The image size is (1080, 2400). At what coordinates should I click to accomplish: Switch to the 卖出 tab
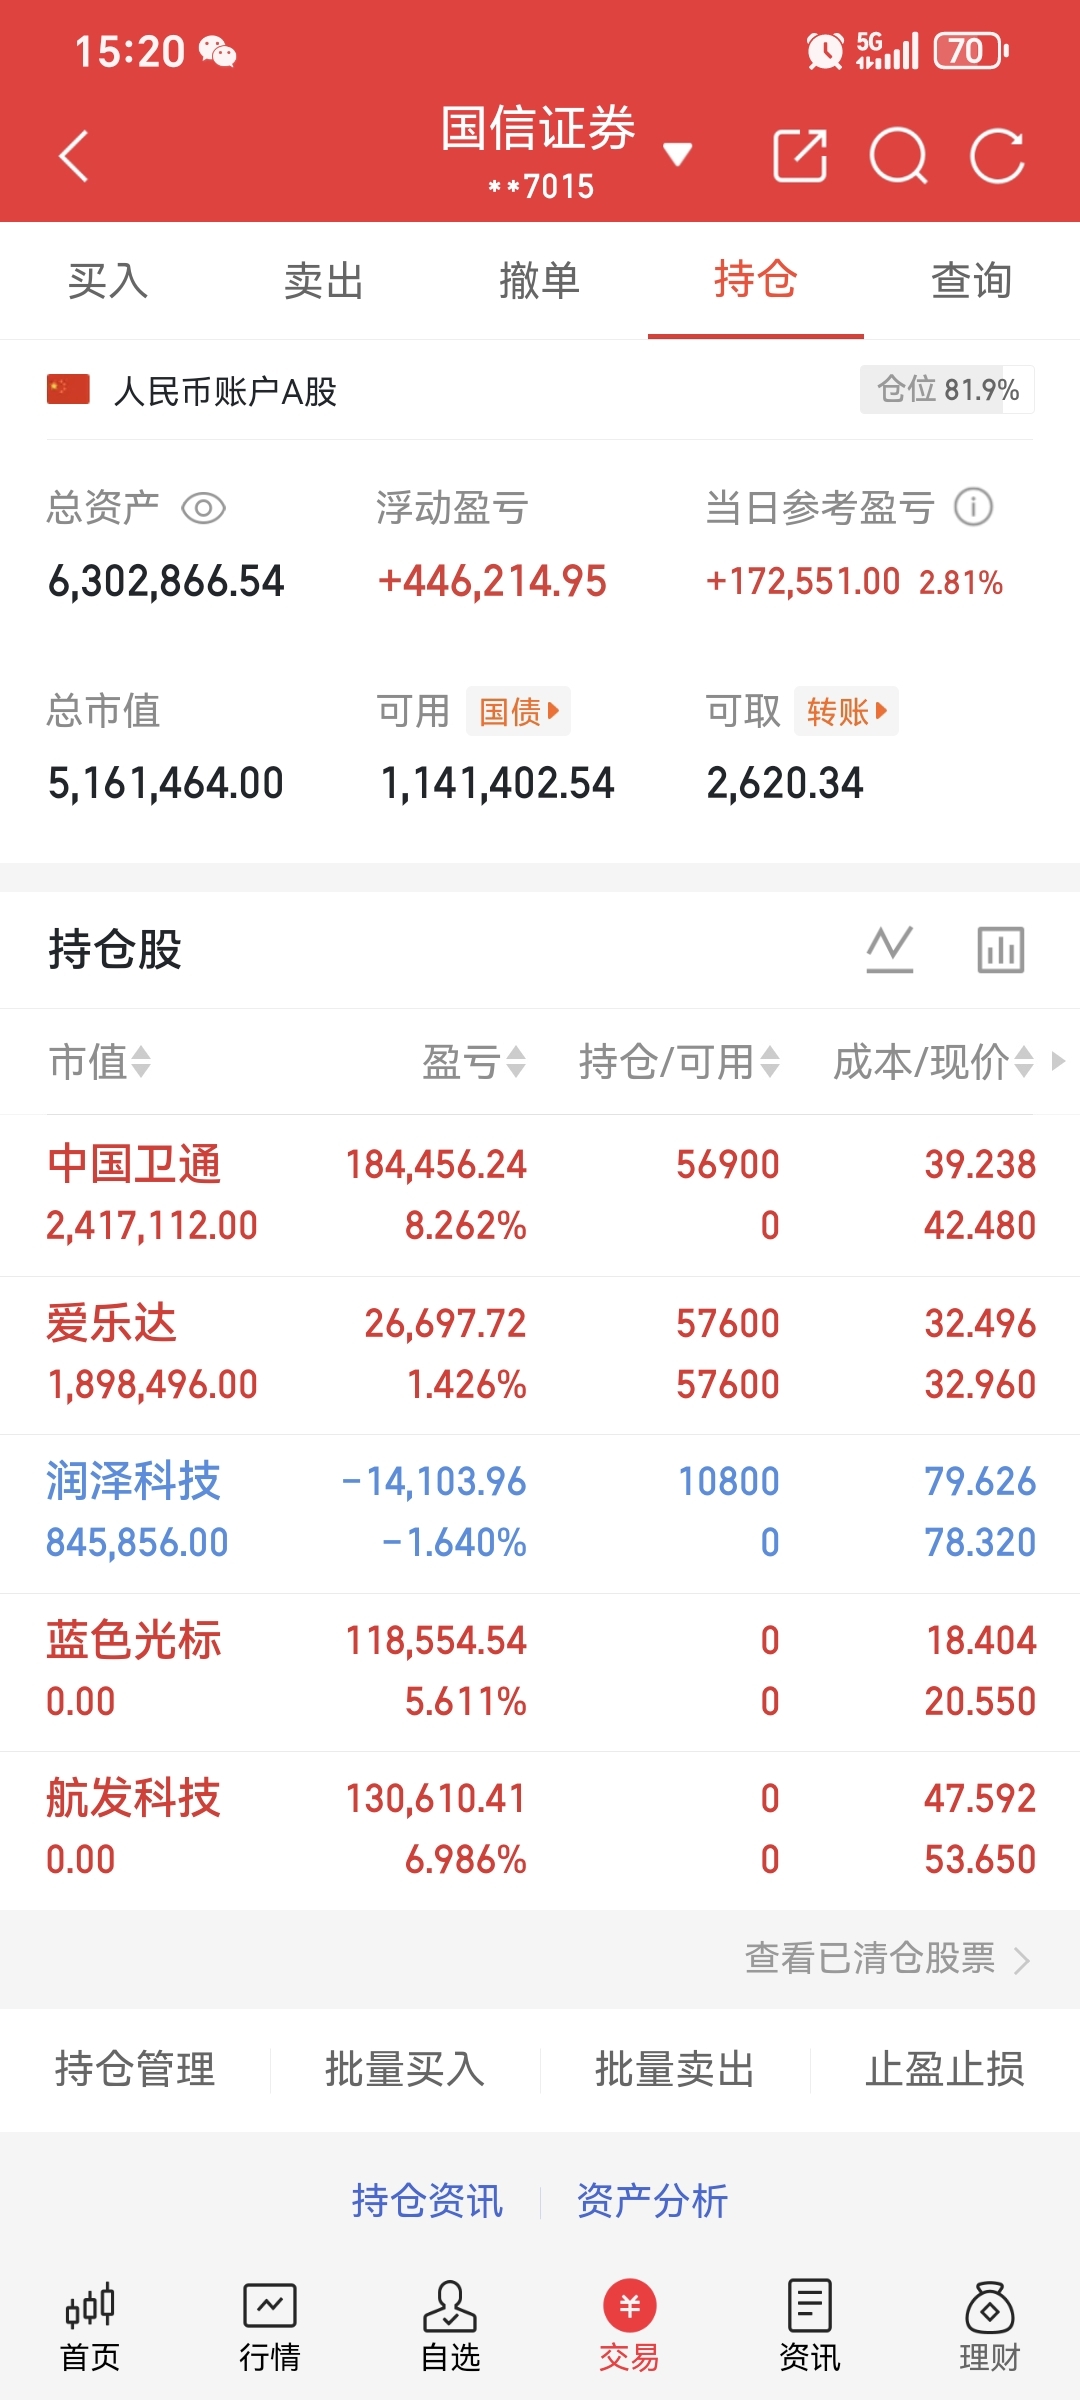click(x=324, y=281)
